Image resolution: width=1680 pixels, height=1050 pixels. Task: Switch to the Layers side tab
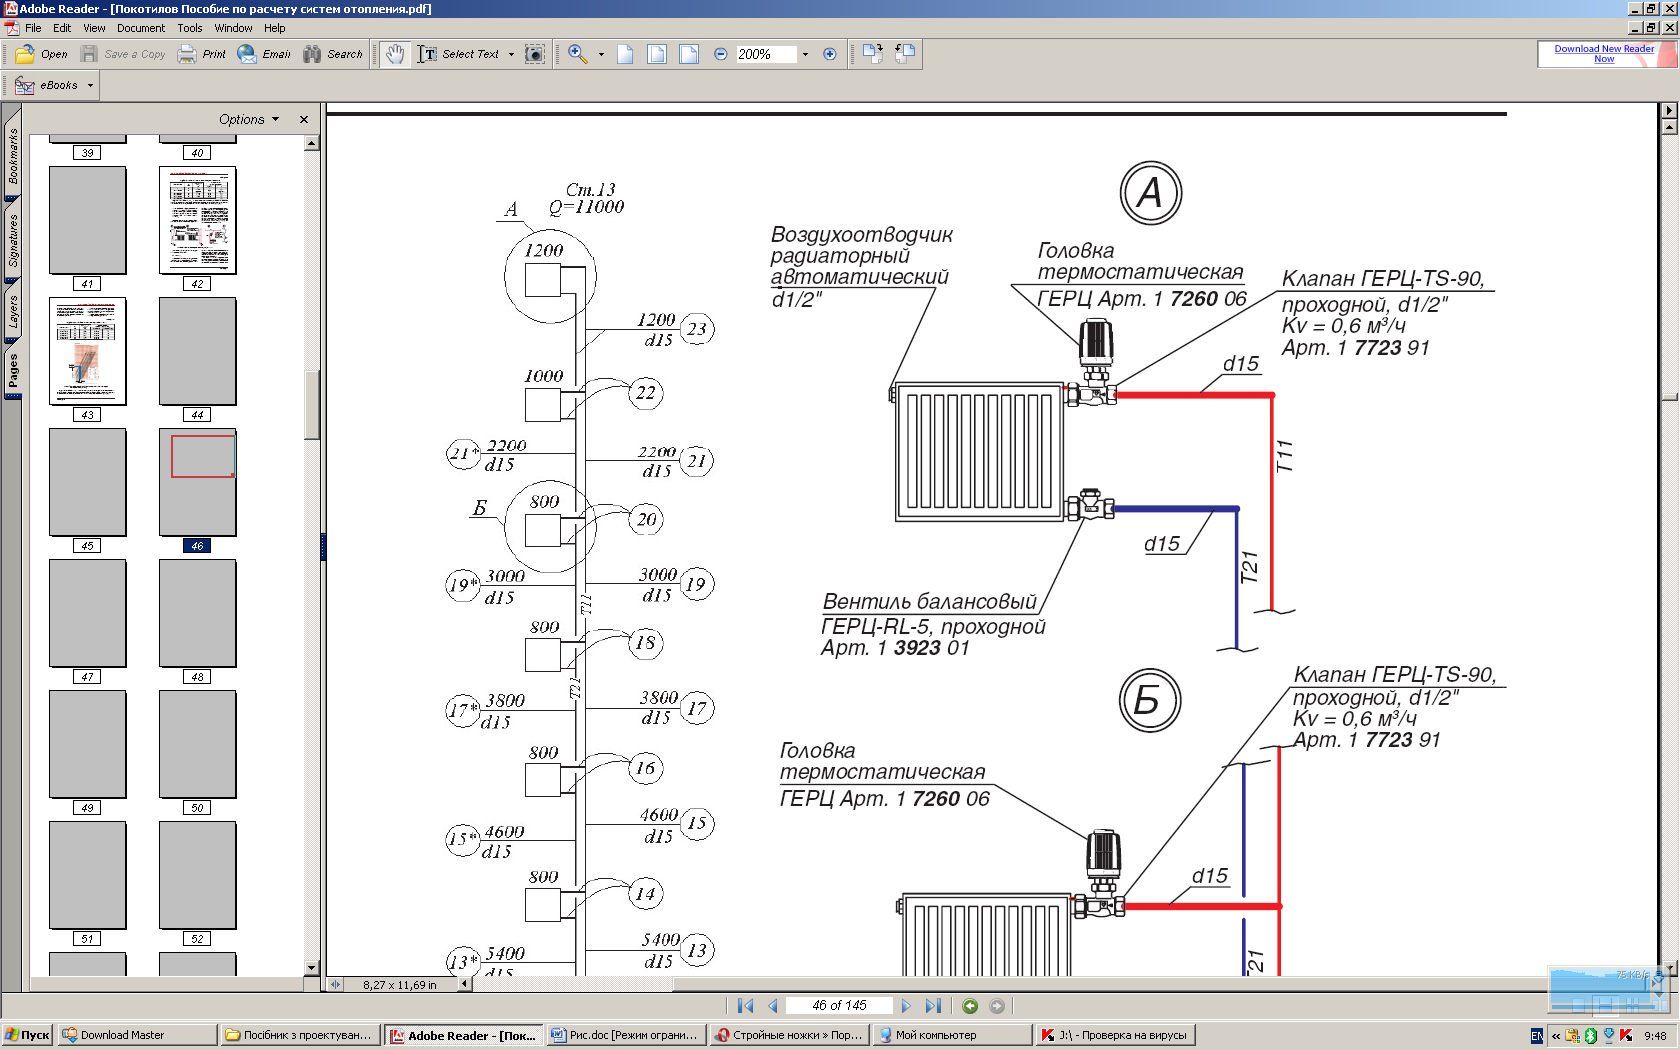(13, 311)
